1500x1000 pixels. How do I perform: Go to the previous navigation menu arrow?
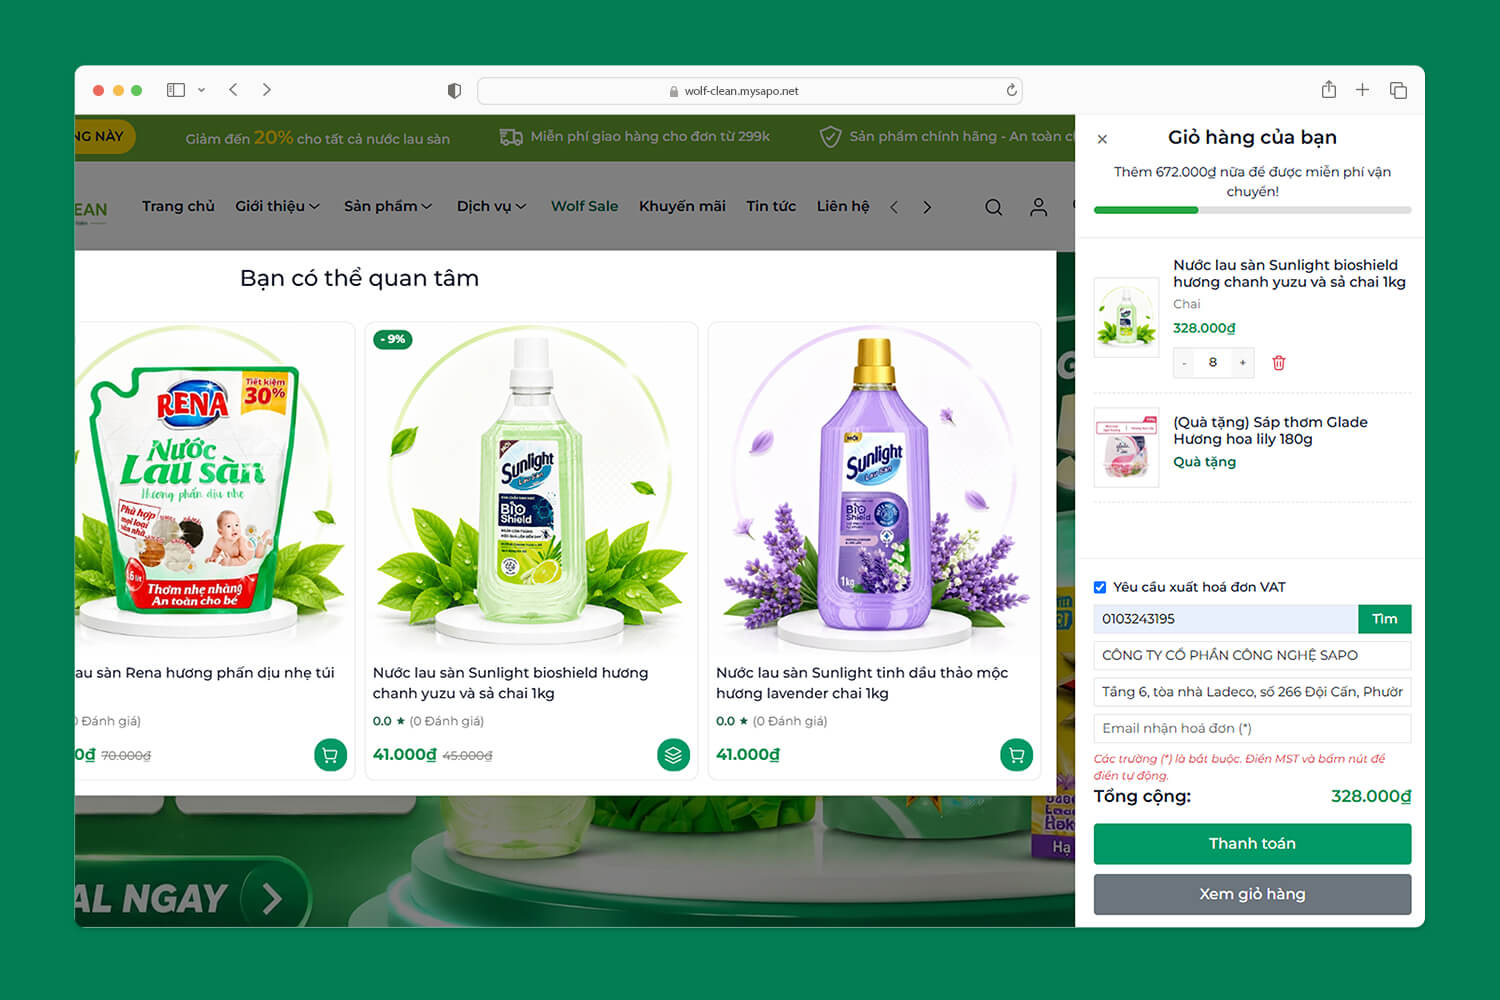(x=894, y=207)
